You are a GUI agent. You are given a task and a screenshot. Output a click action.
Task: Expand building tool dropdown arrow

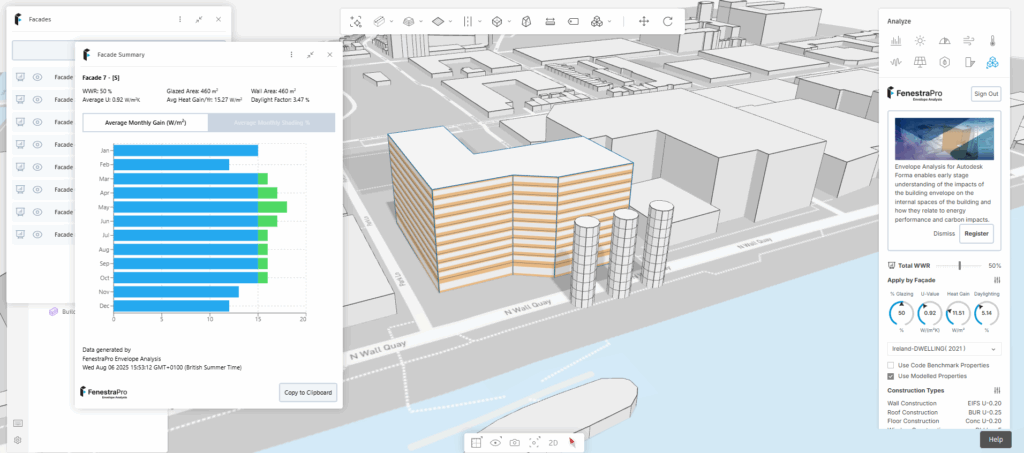click(391, 22)
